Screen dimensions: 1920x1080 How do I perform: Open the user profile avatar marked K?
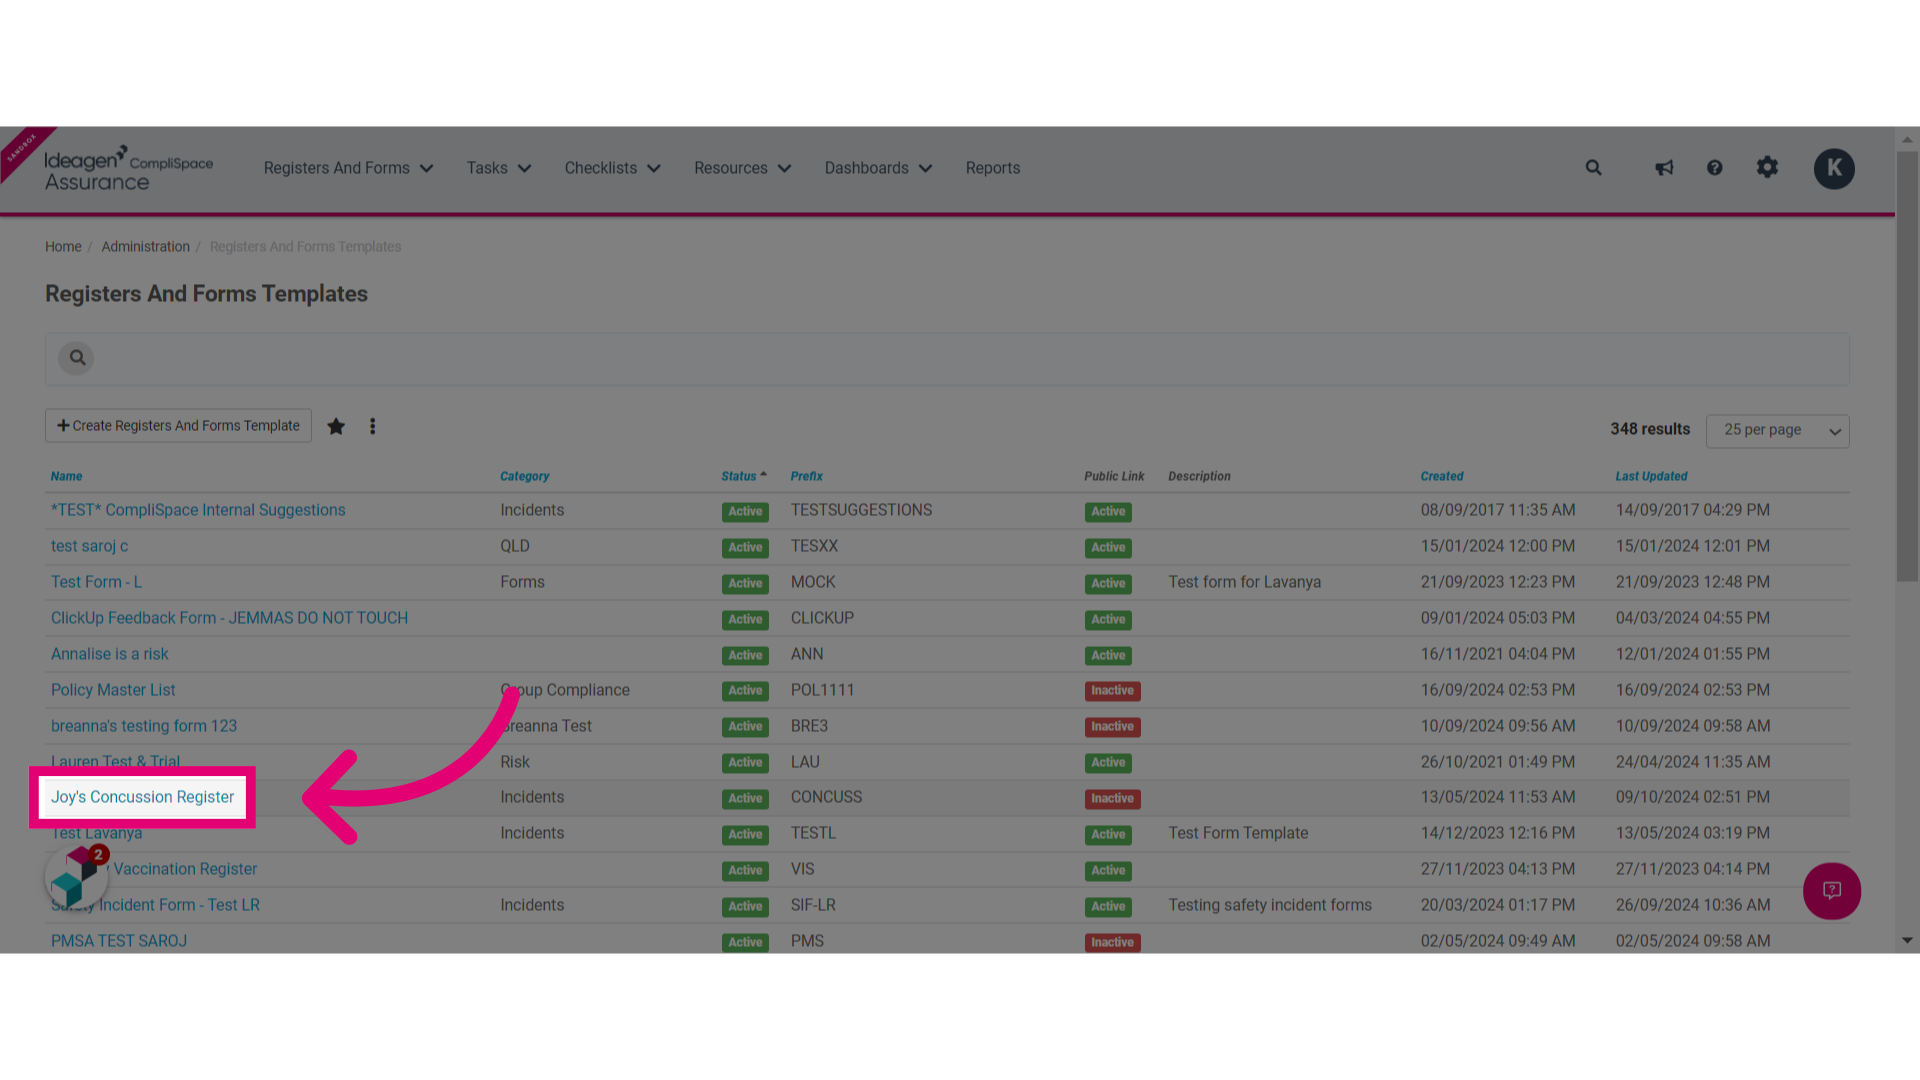[x=1834, y=168]
